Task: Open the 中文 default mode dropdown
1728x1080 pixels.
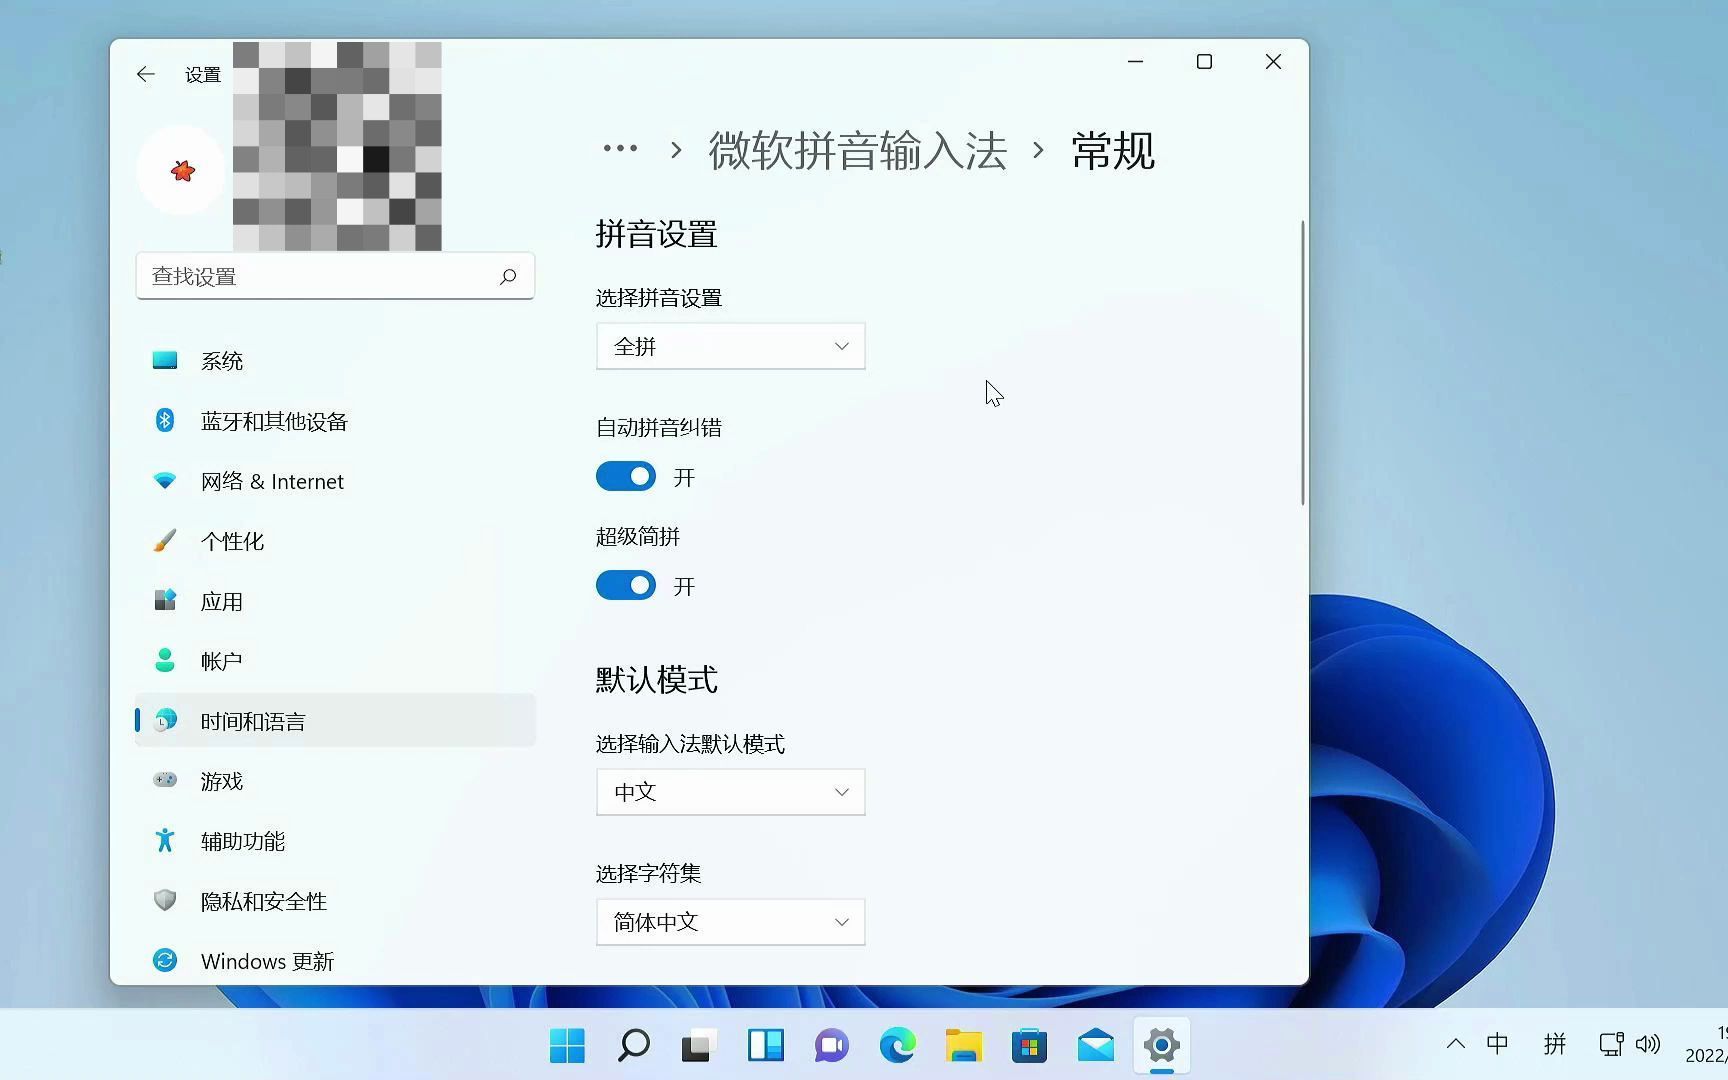Action: [x=731, y=792]
